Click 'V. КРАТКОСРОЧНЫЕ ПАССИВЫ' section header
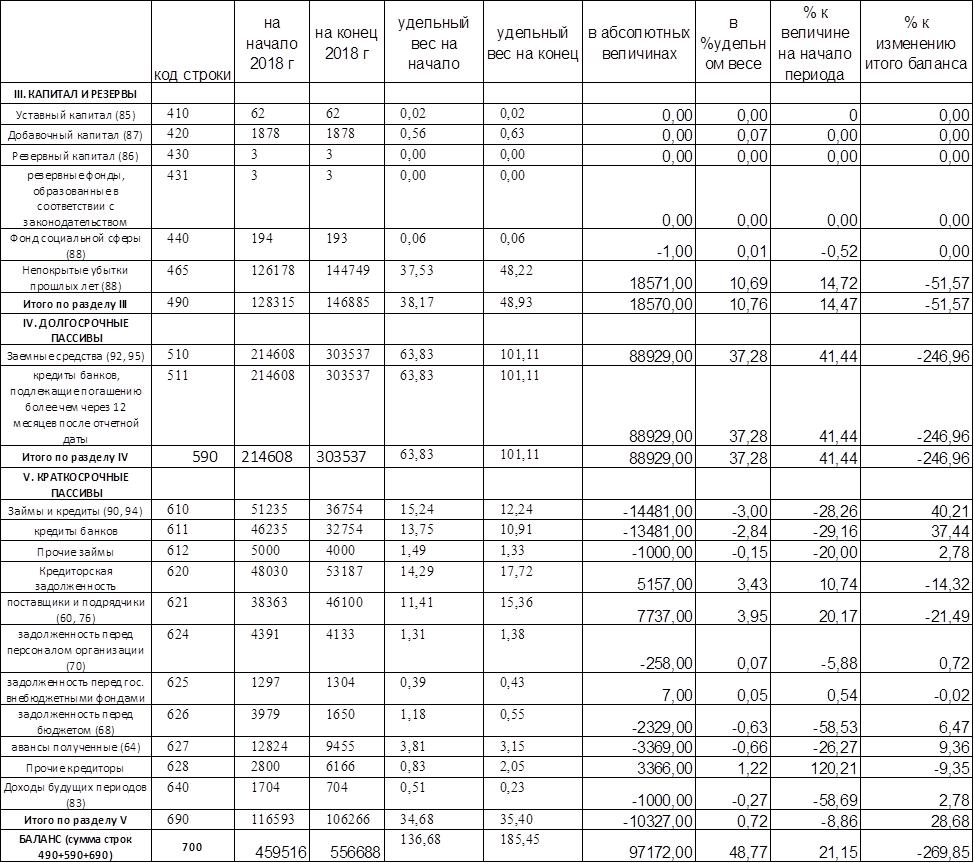This screenshot has width=974, height=863. click(76, 484)
